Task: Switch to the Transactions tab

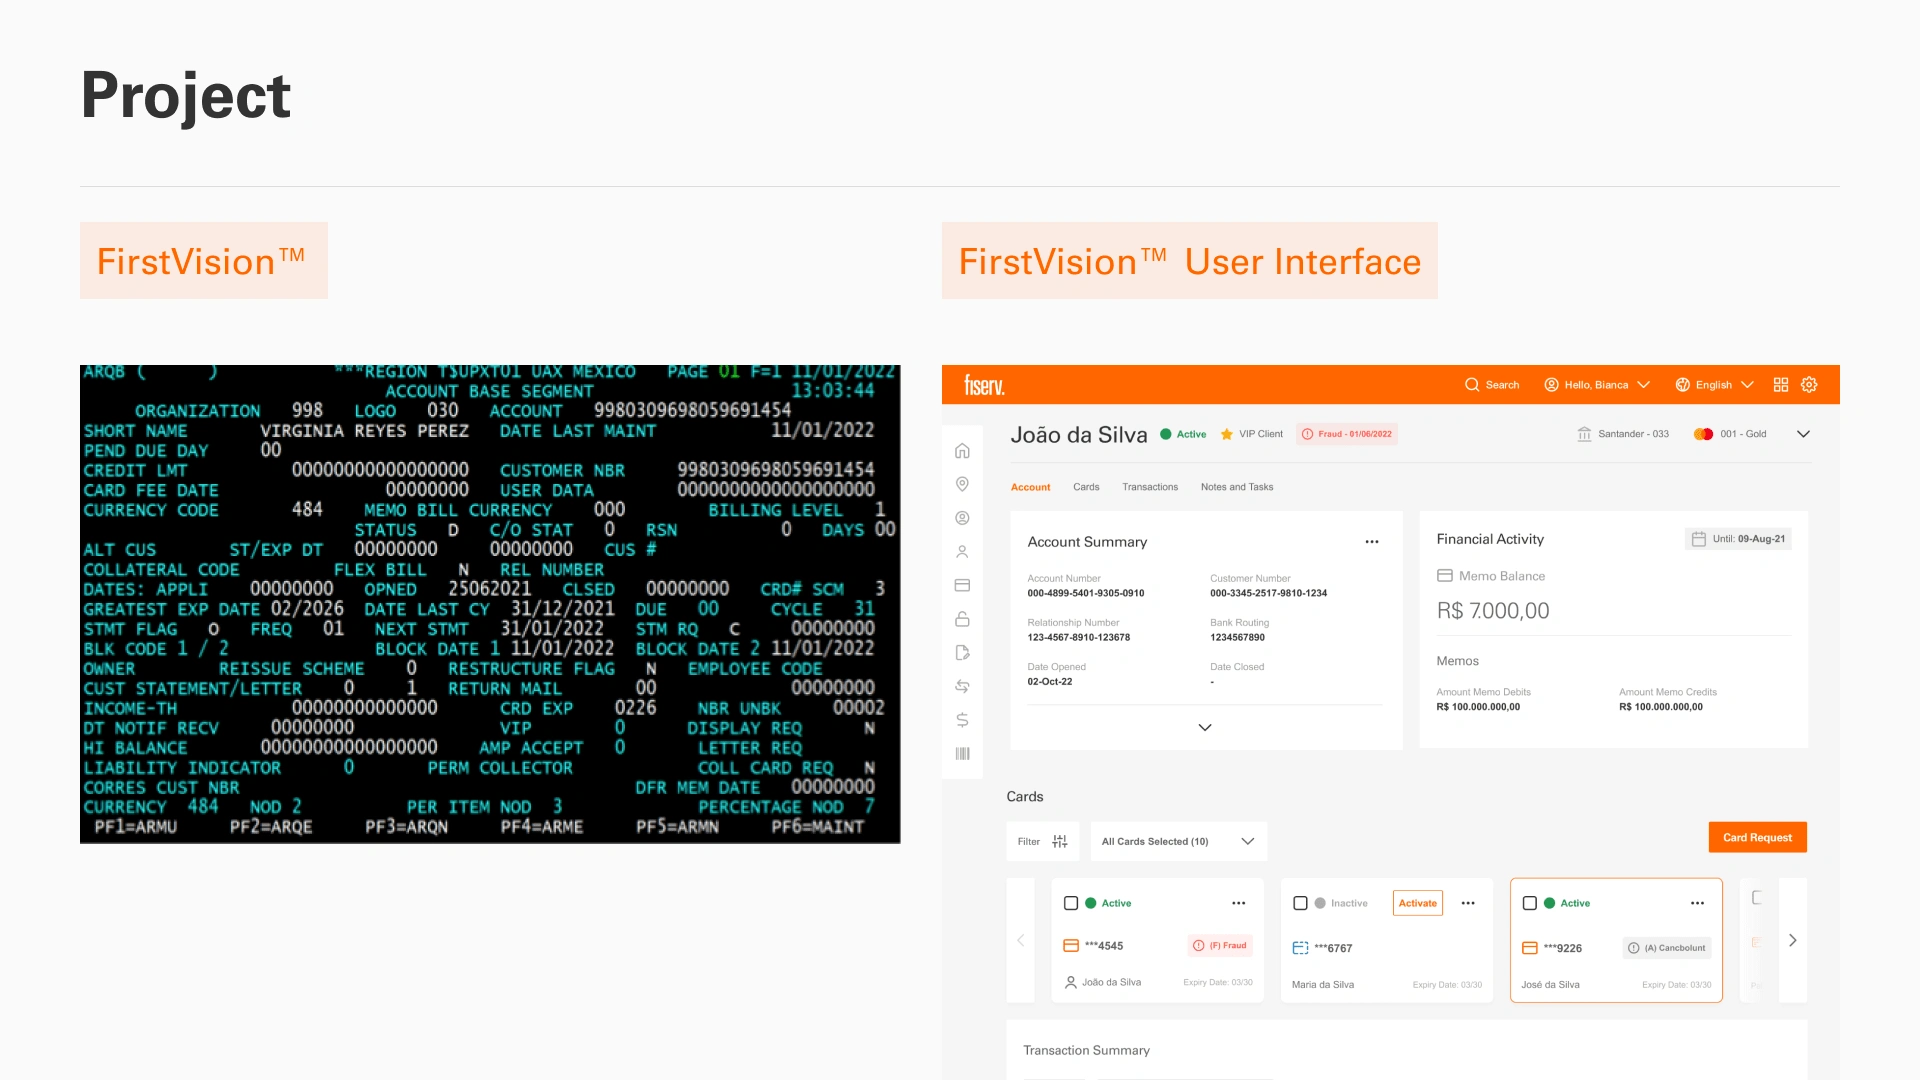Action: (1149, 487)
